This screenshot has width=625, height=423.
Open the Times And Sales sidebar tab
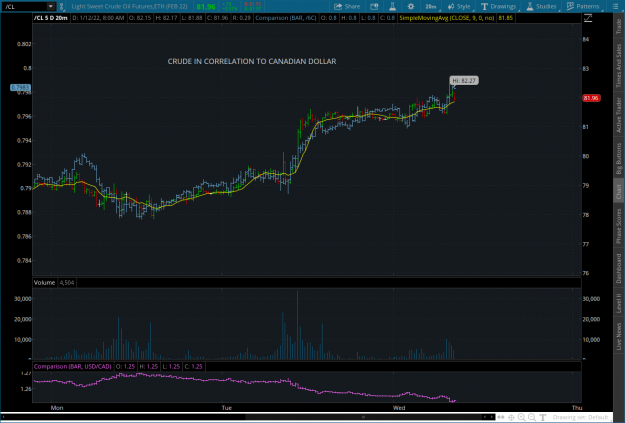pos(619,65)
